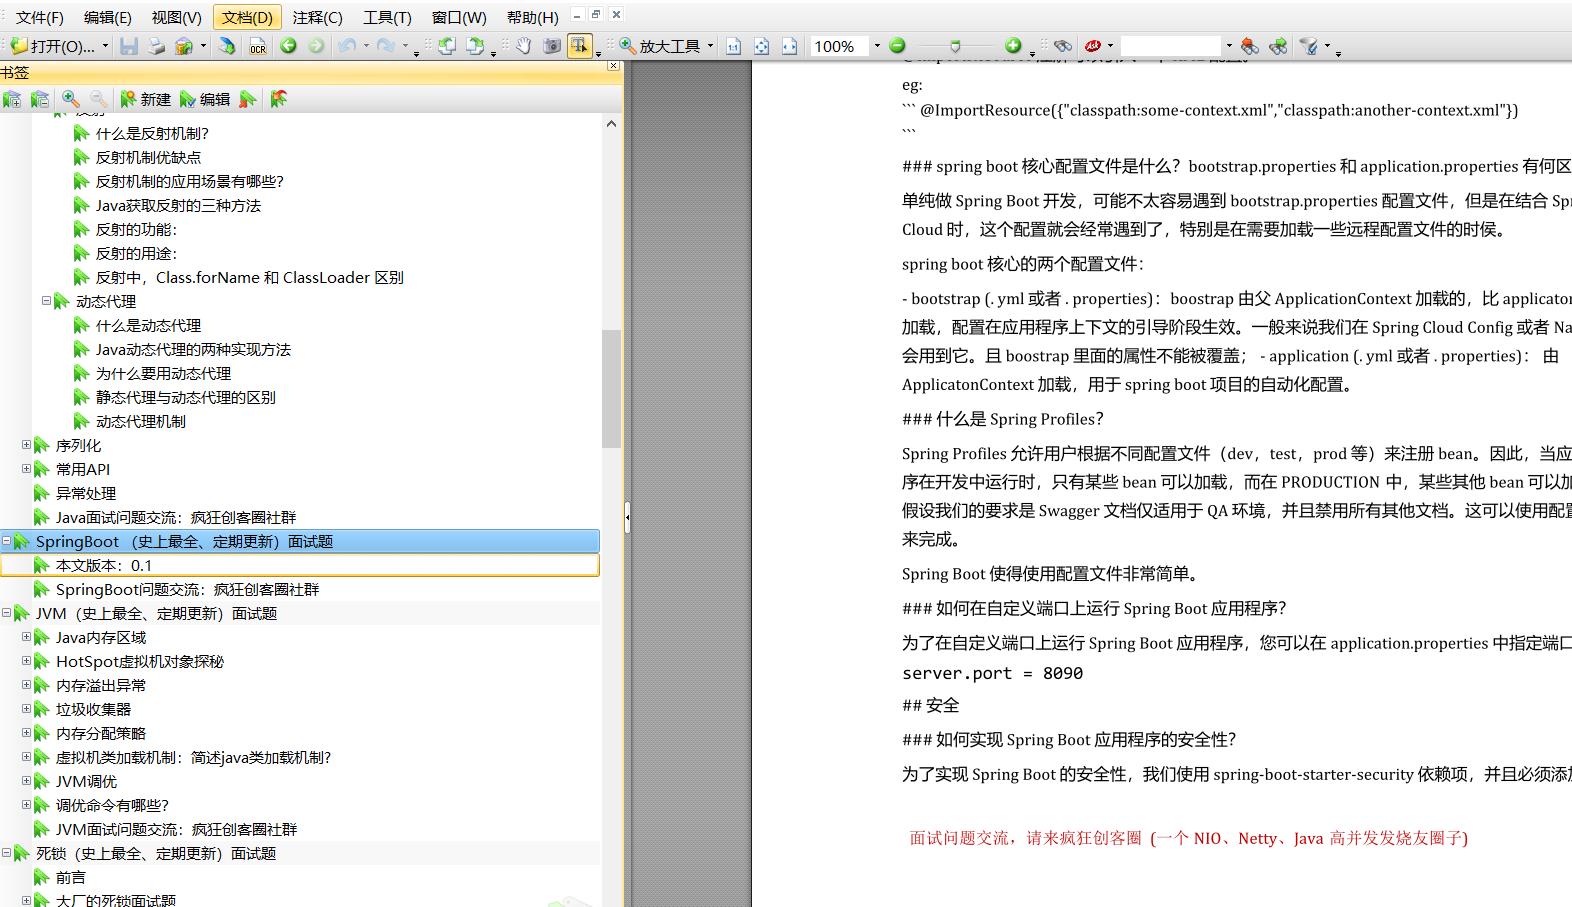The height and width of the screenshot is (907, 1572).
Task: Click bookmark text zoom in magnifier
Action: click(x=71, y=99)
